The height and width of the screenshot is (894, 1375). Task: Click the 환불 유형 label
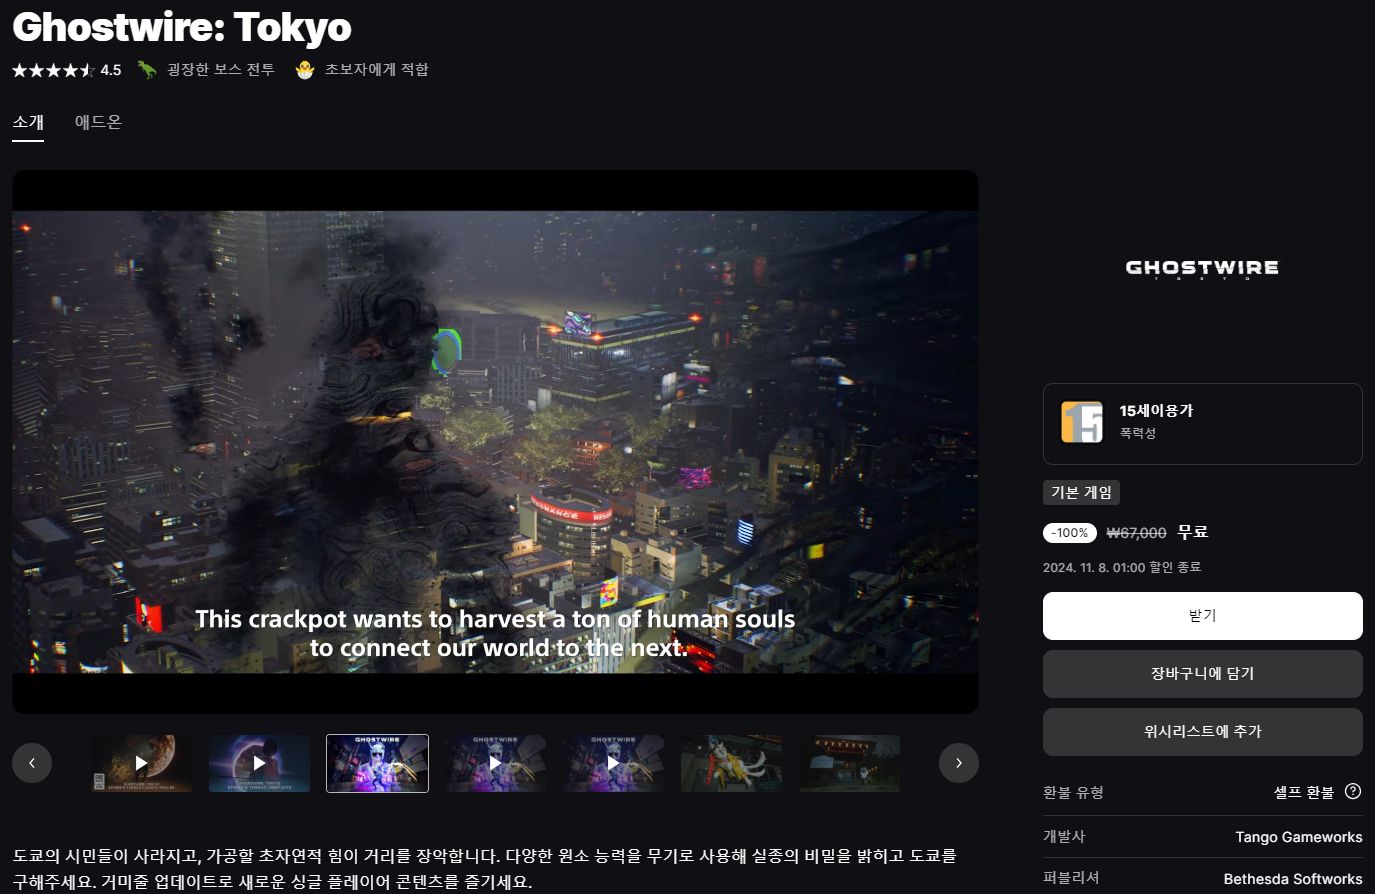pyautogui.click(x=1073, y=792)
